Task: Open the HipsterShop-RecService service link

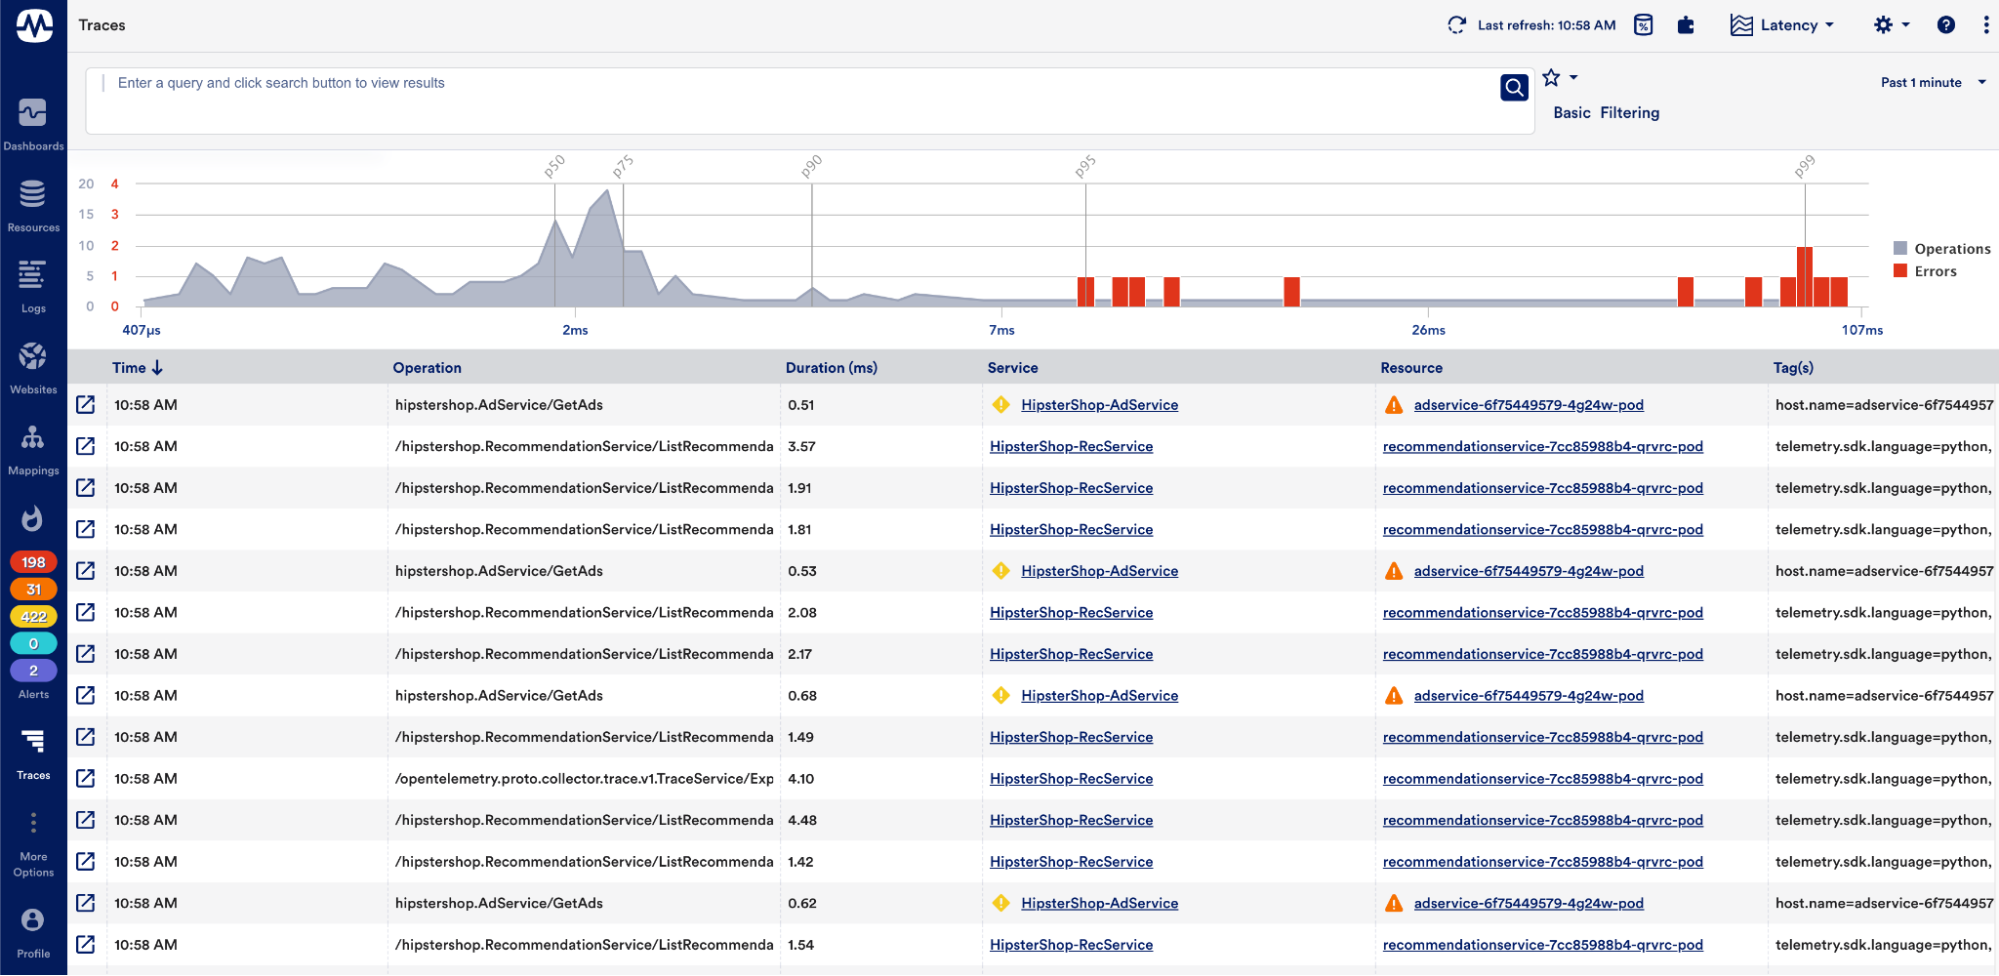Action: tap(1071, 446)
